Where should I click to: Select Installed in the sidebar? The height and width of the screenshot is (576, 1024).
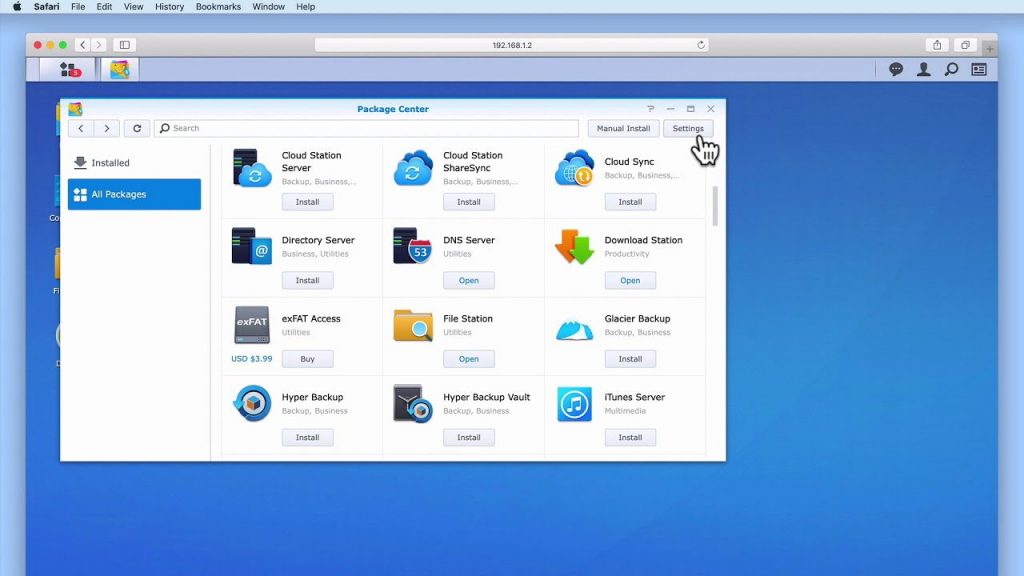(x=135, y=163)
